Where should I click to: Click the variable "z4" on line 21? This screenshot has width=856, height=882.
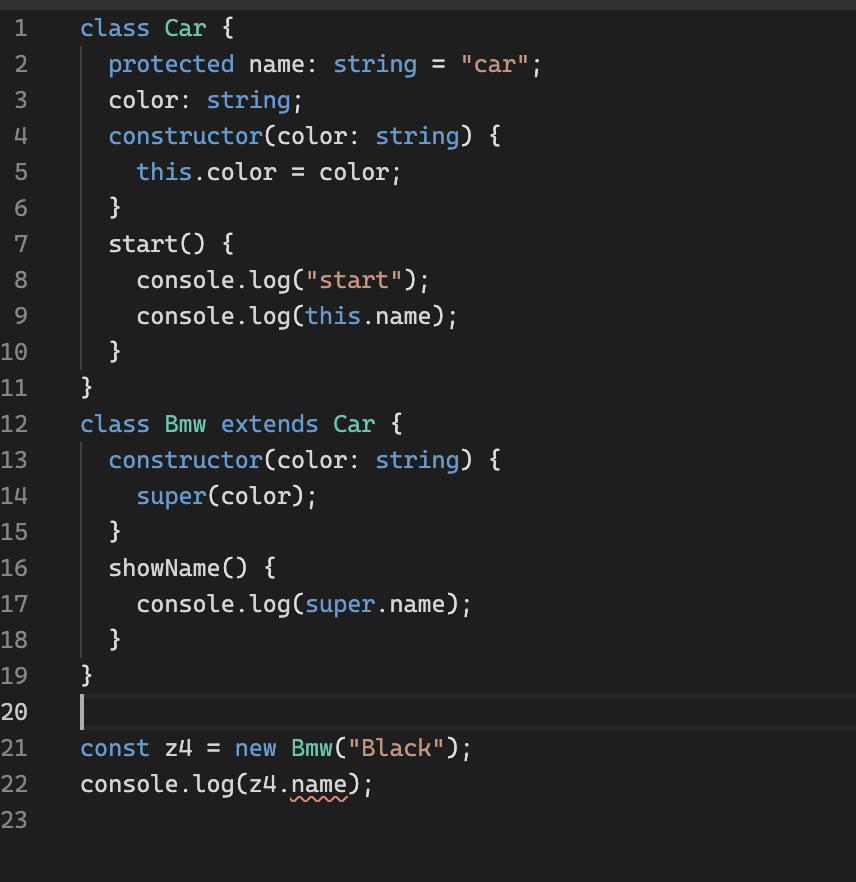point(178,748)
